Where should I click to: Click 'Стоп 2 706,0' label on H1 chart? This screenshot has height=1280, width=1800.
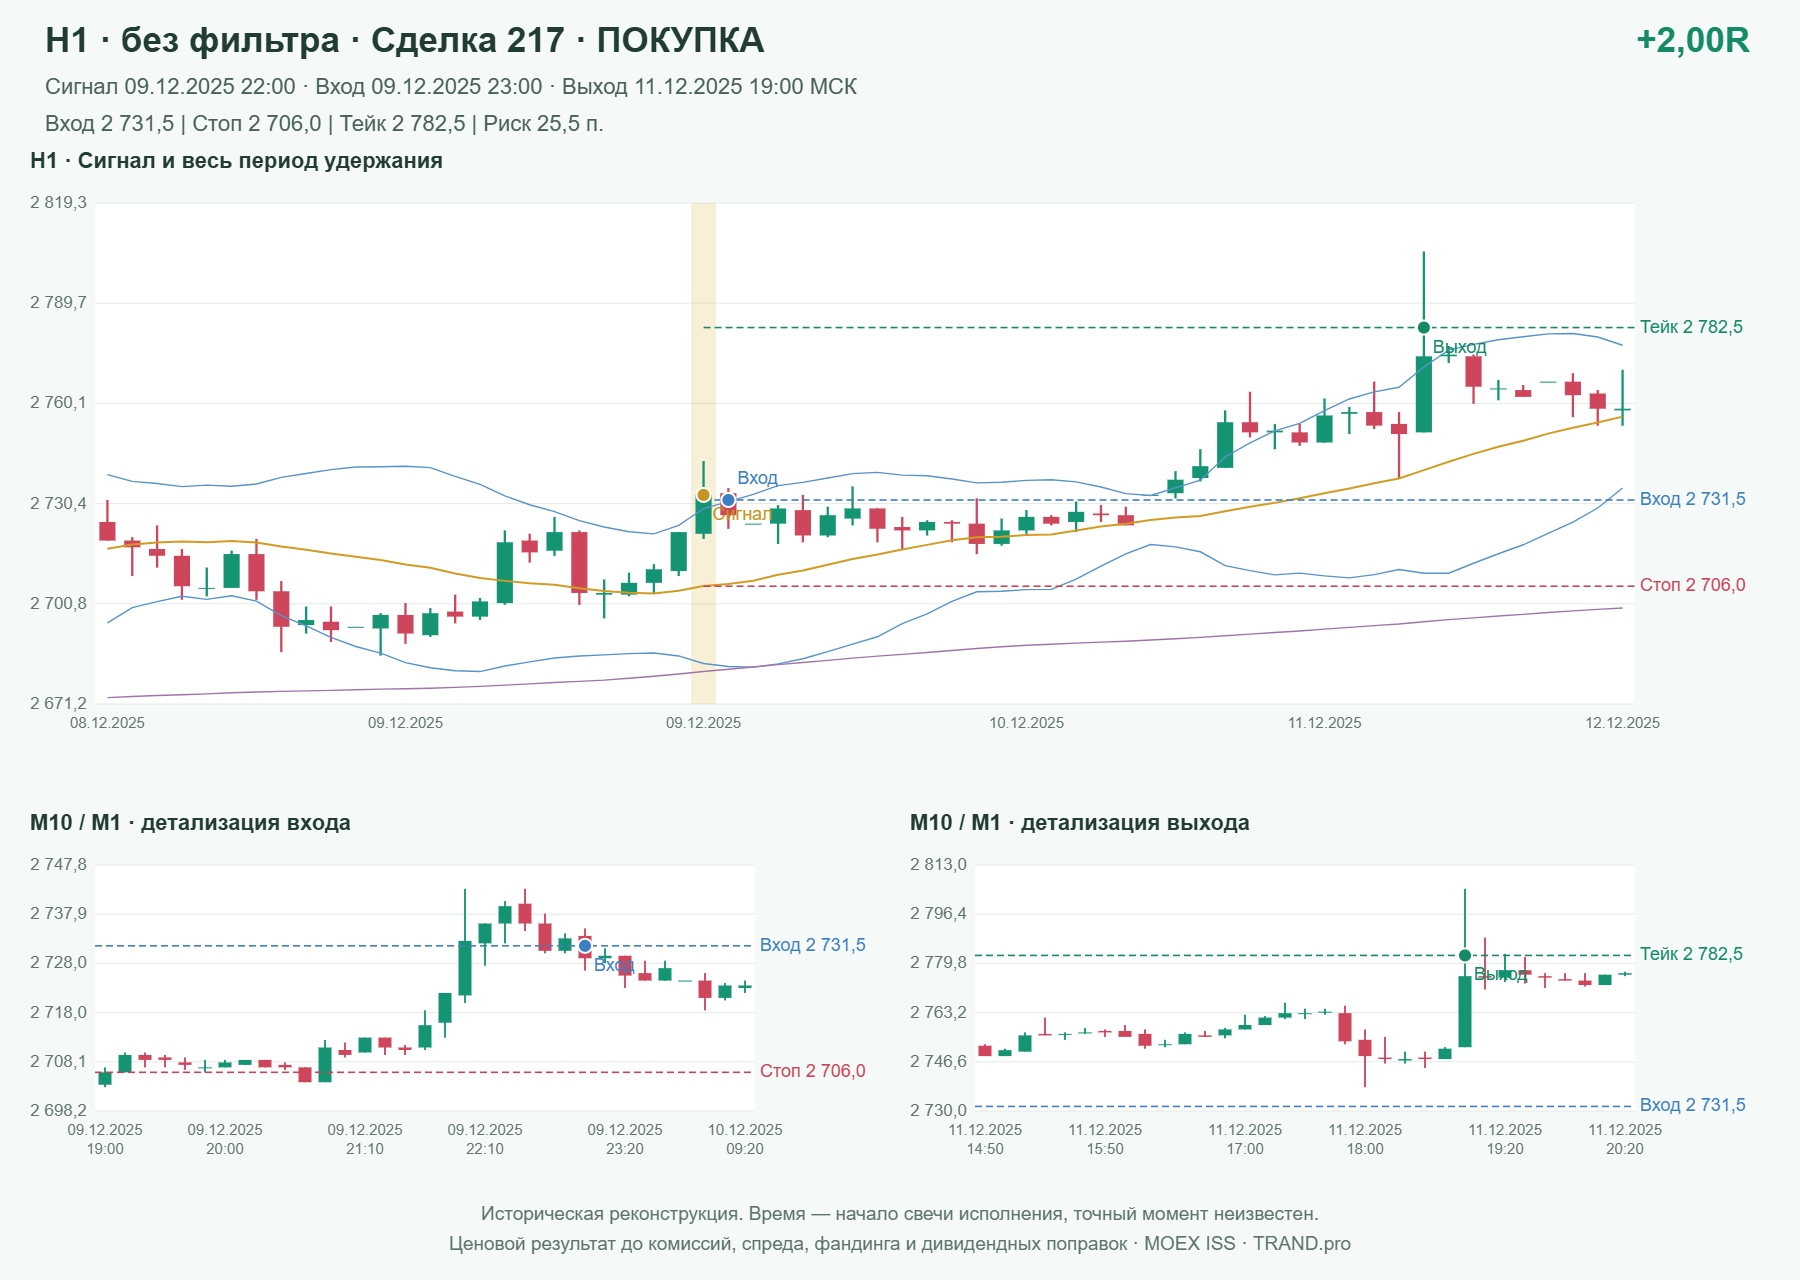coord(1692,585)
